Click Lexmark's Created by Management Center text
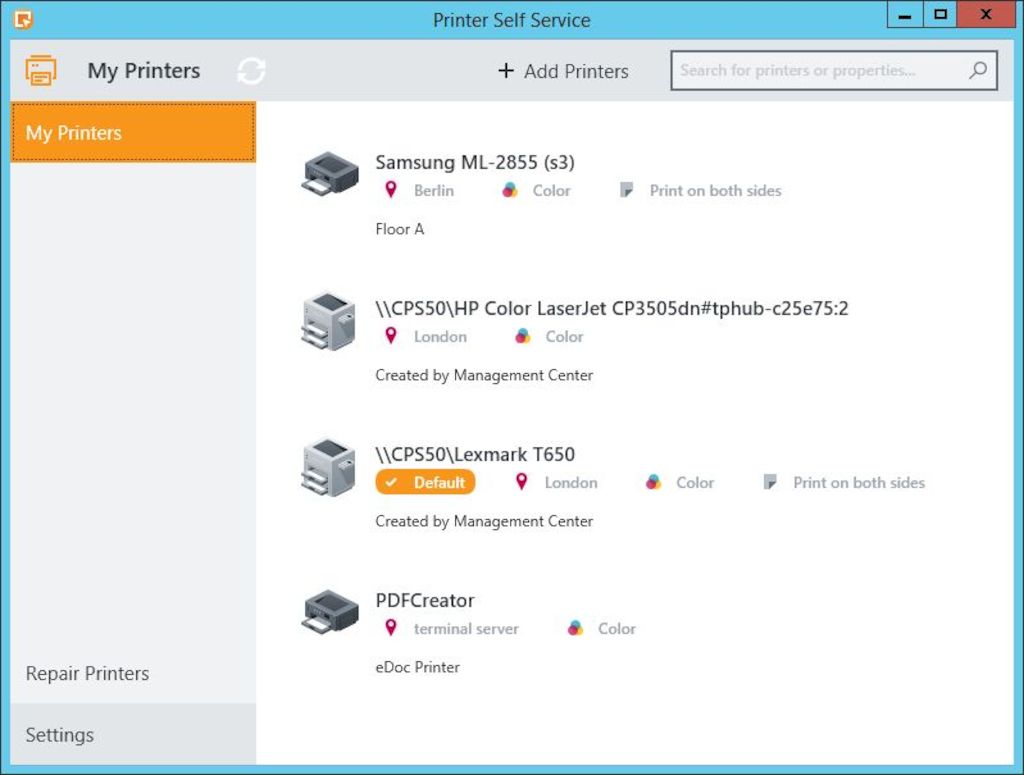Screen dimensions: 1024x775 pyautogui.click(x=484, y=521)
